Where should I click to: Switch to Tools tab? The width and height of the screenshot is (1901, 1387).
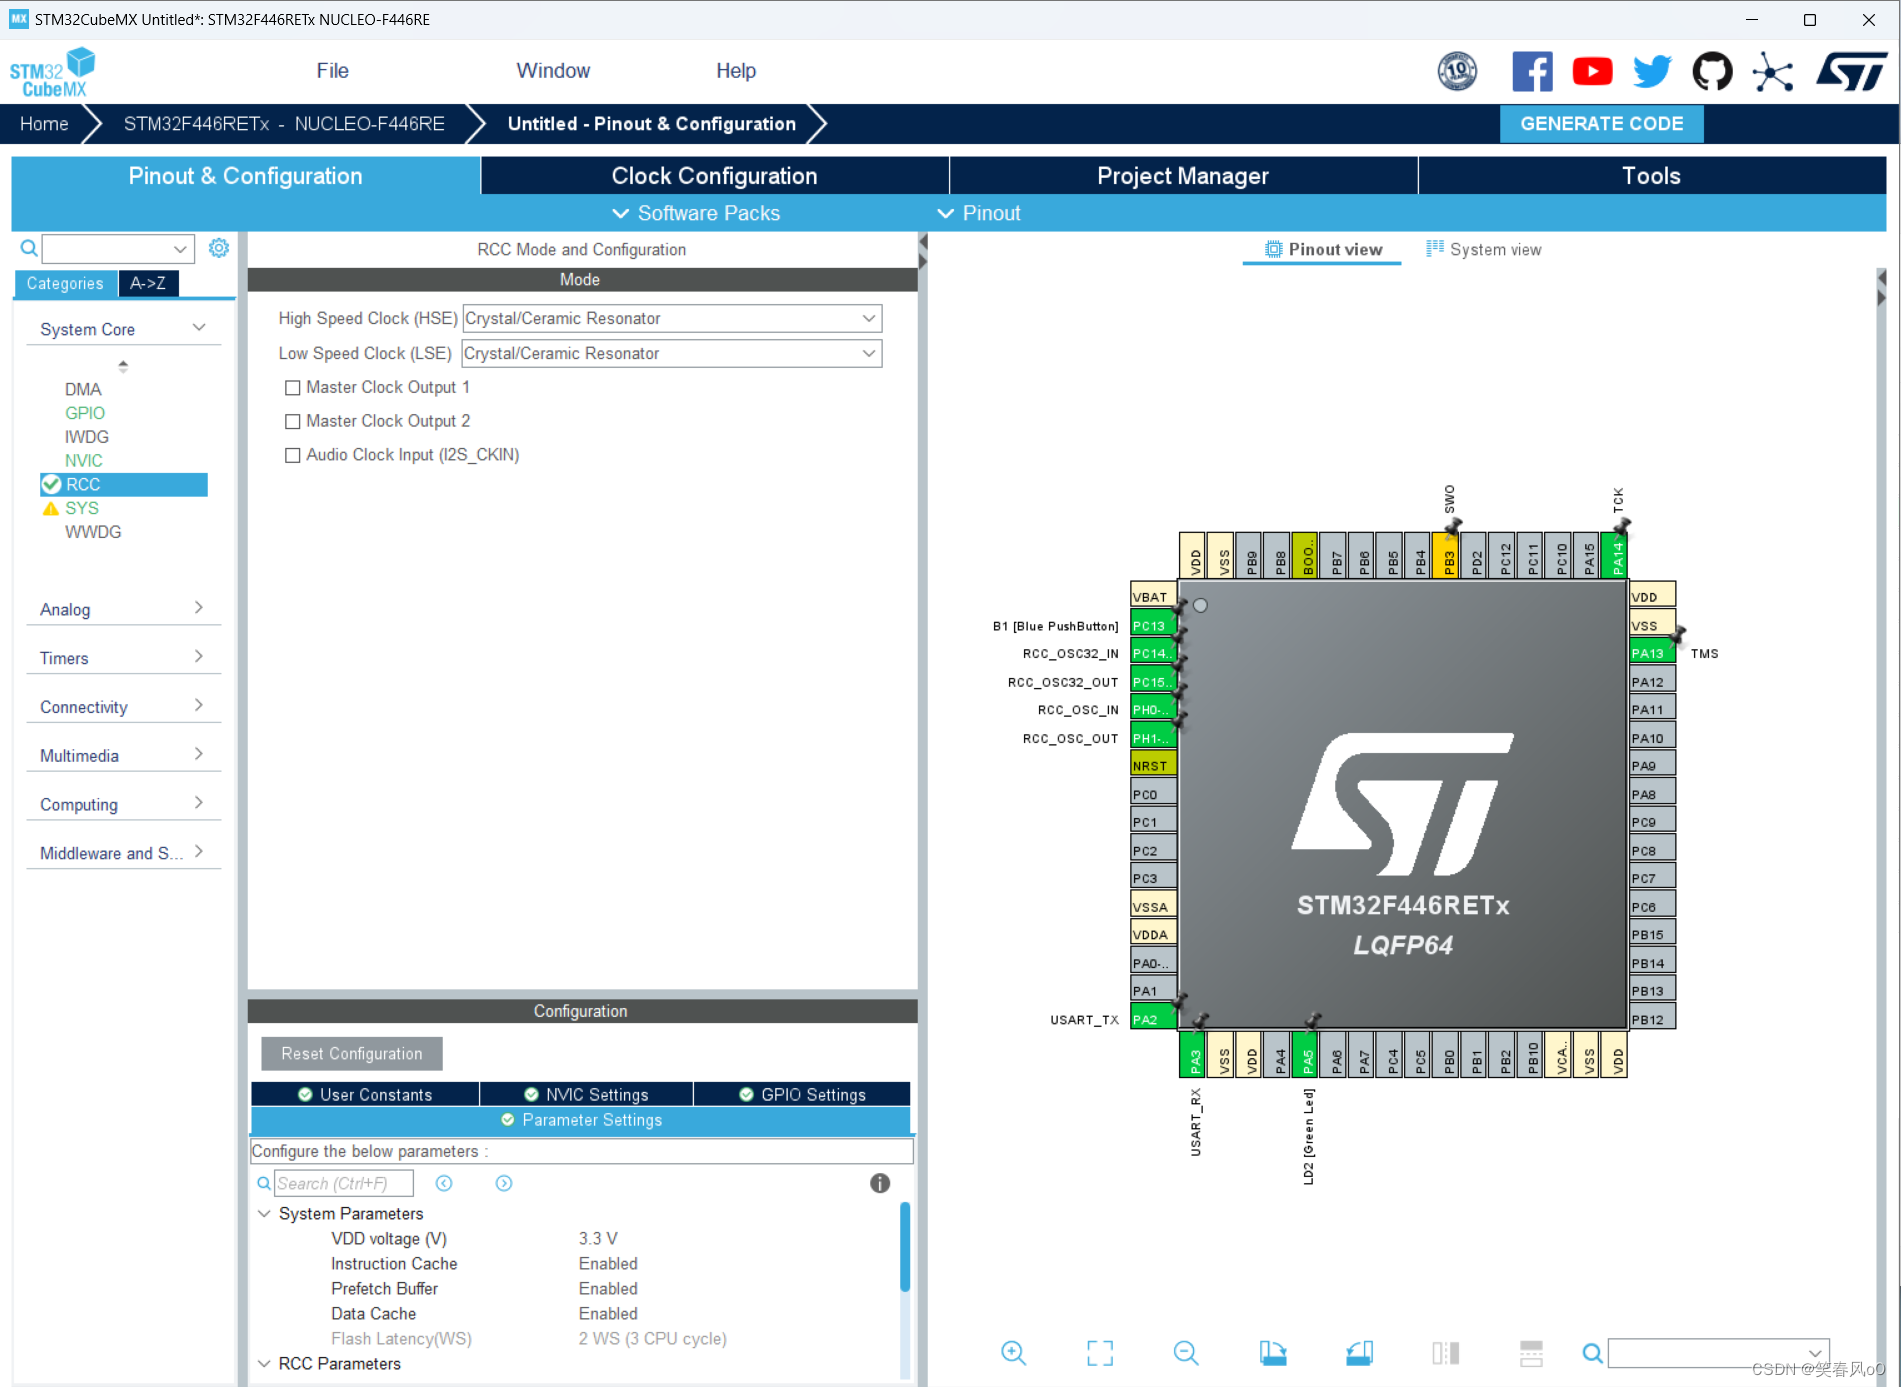(x=1651, y=176)
